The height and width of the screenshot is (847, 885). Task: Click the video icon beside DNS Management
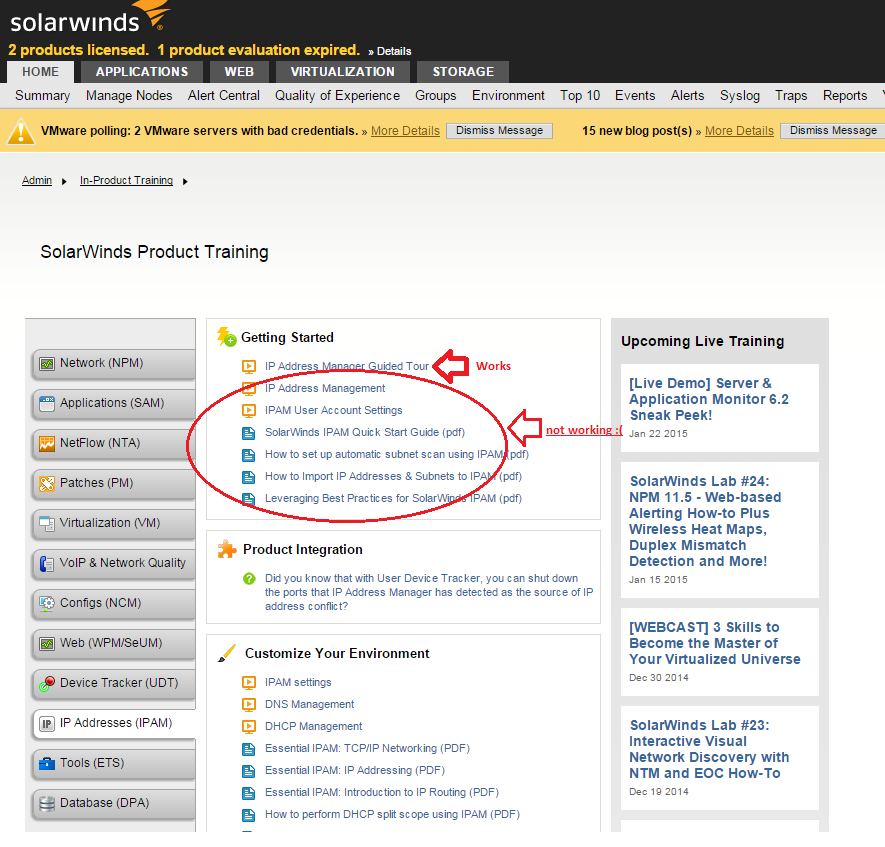[249, 705]
